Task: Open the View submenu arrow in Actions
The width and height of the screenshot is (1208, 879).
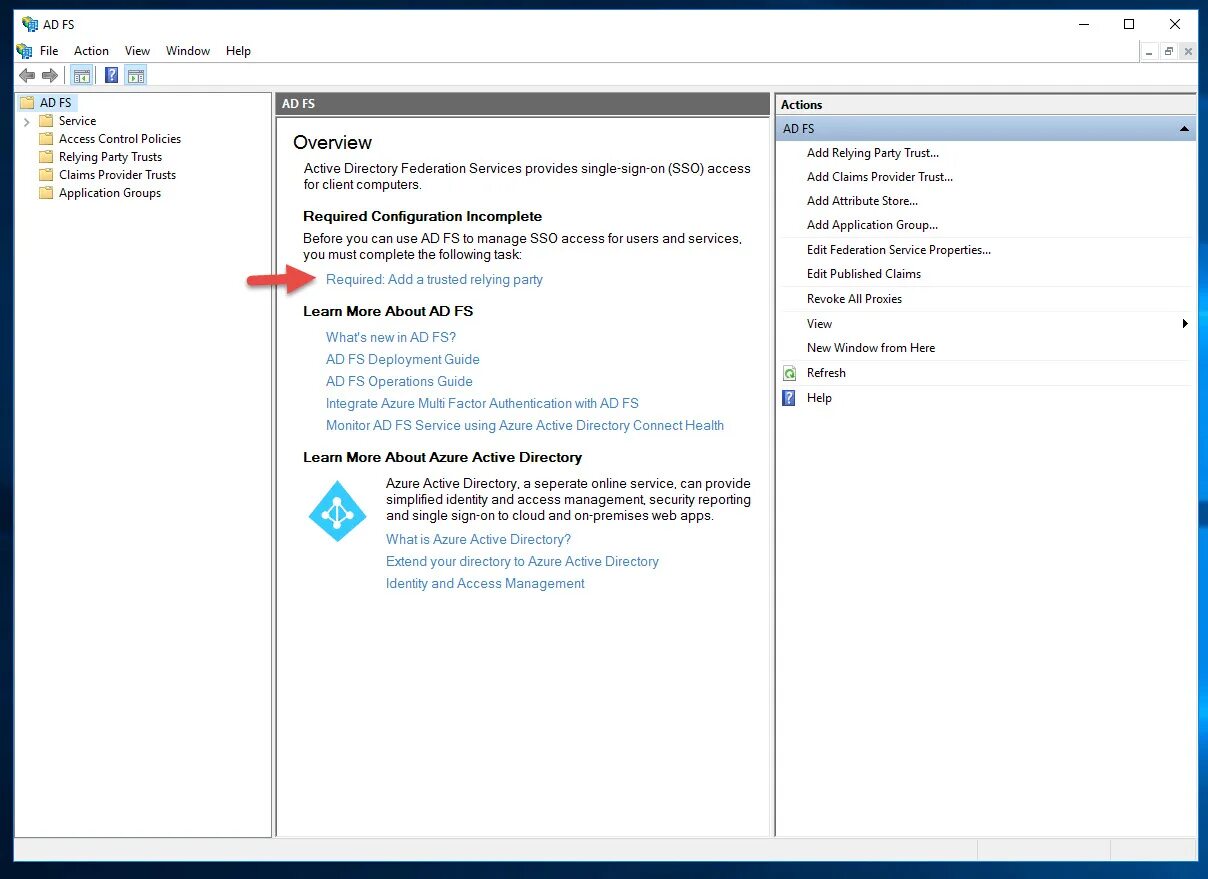Action: point(1185,324)
